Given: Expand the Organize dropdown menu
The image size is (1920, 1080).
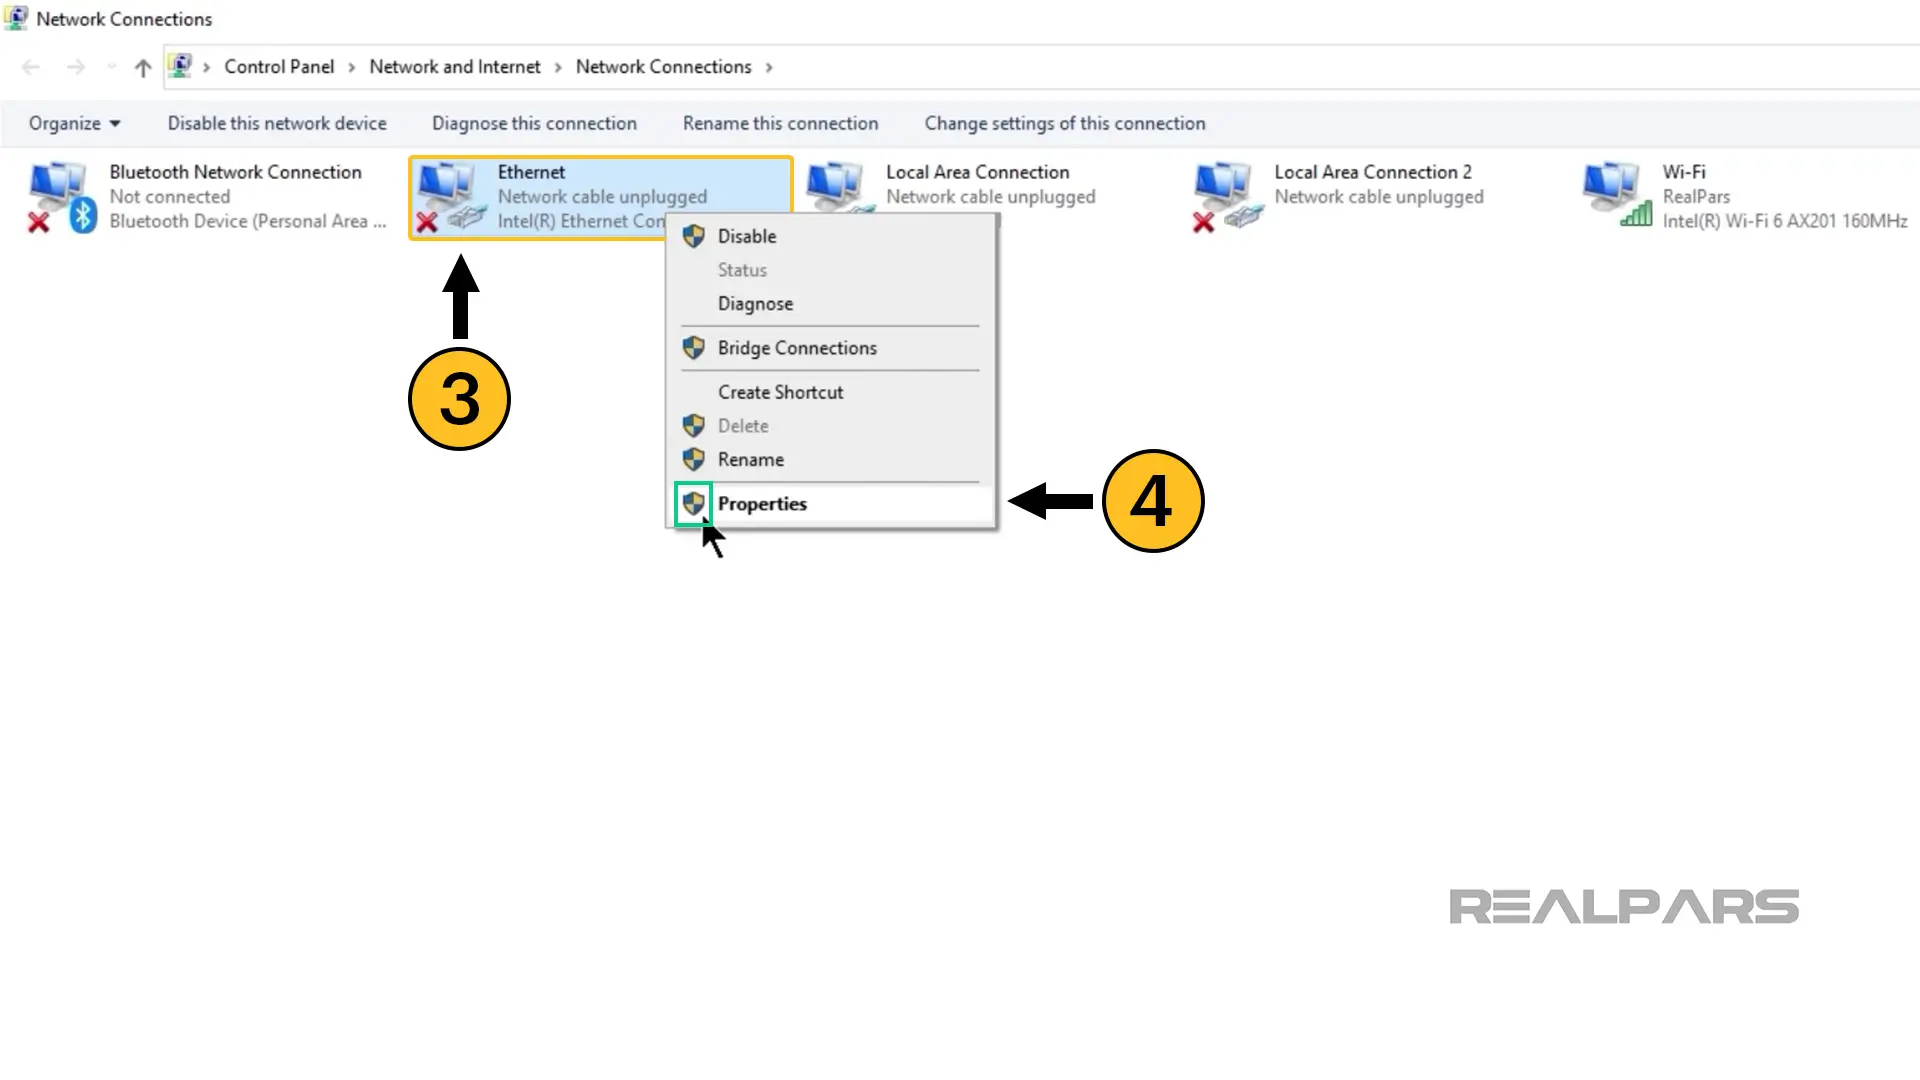Looking at the screenshot, I should point(71,123).
